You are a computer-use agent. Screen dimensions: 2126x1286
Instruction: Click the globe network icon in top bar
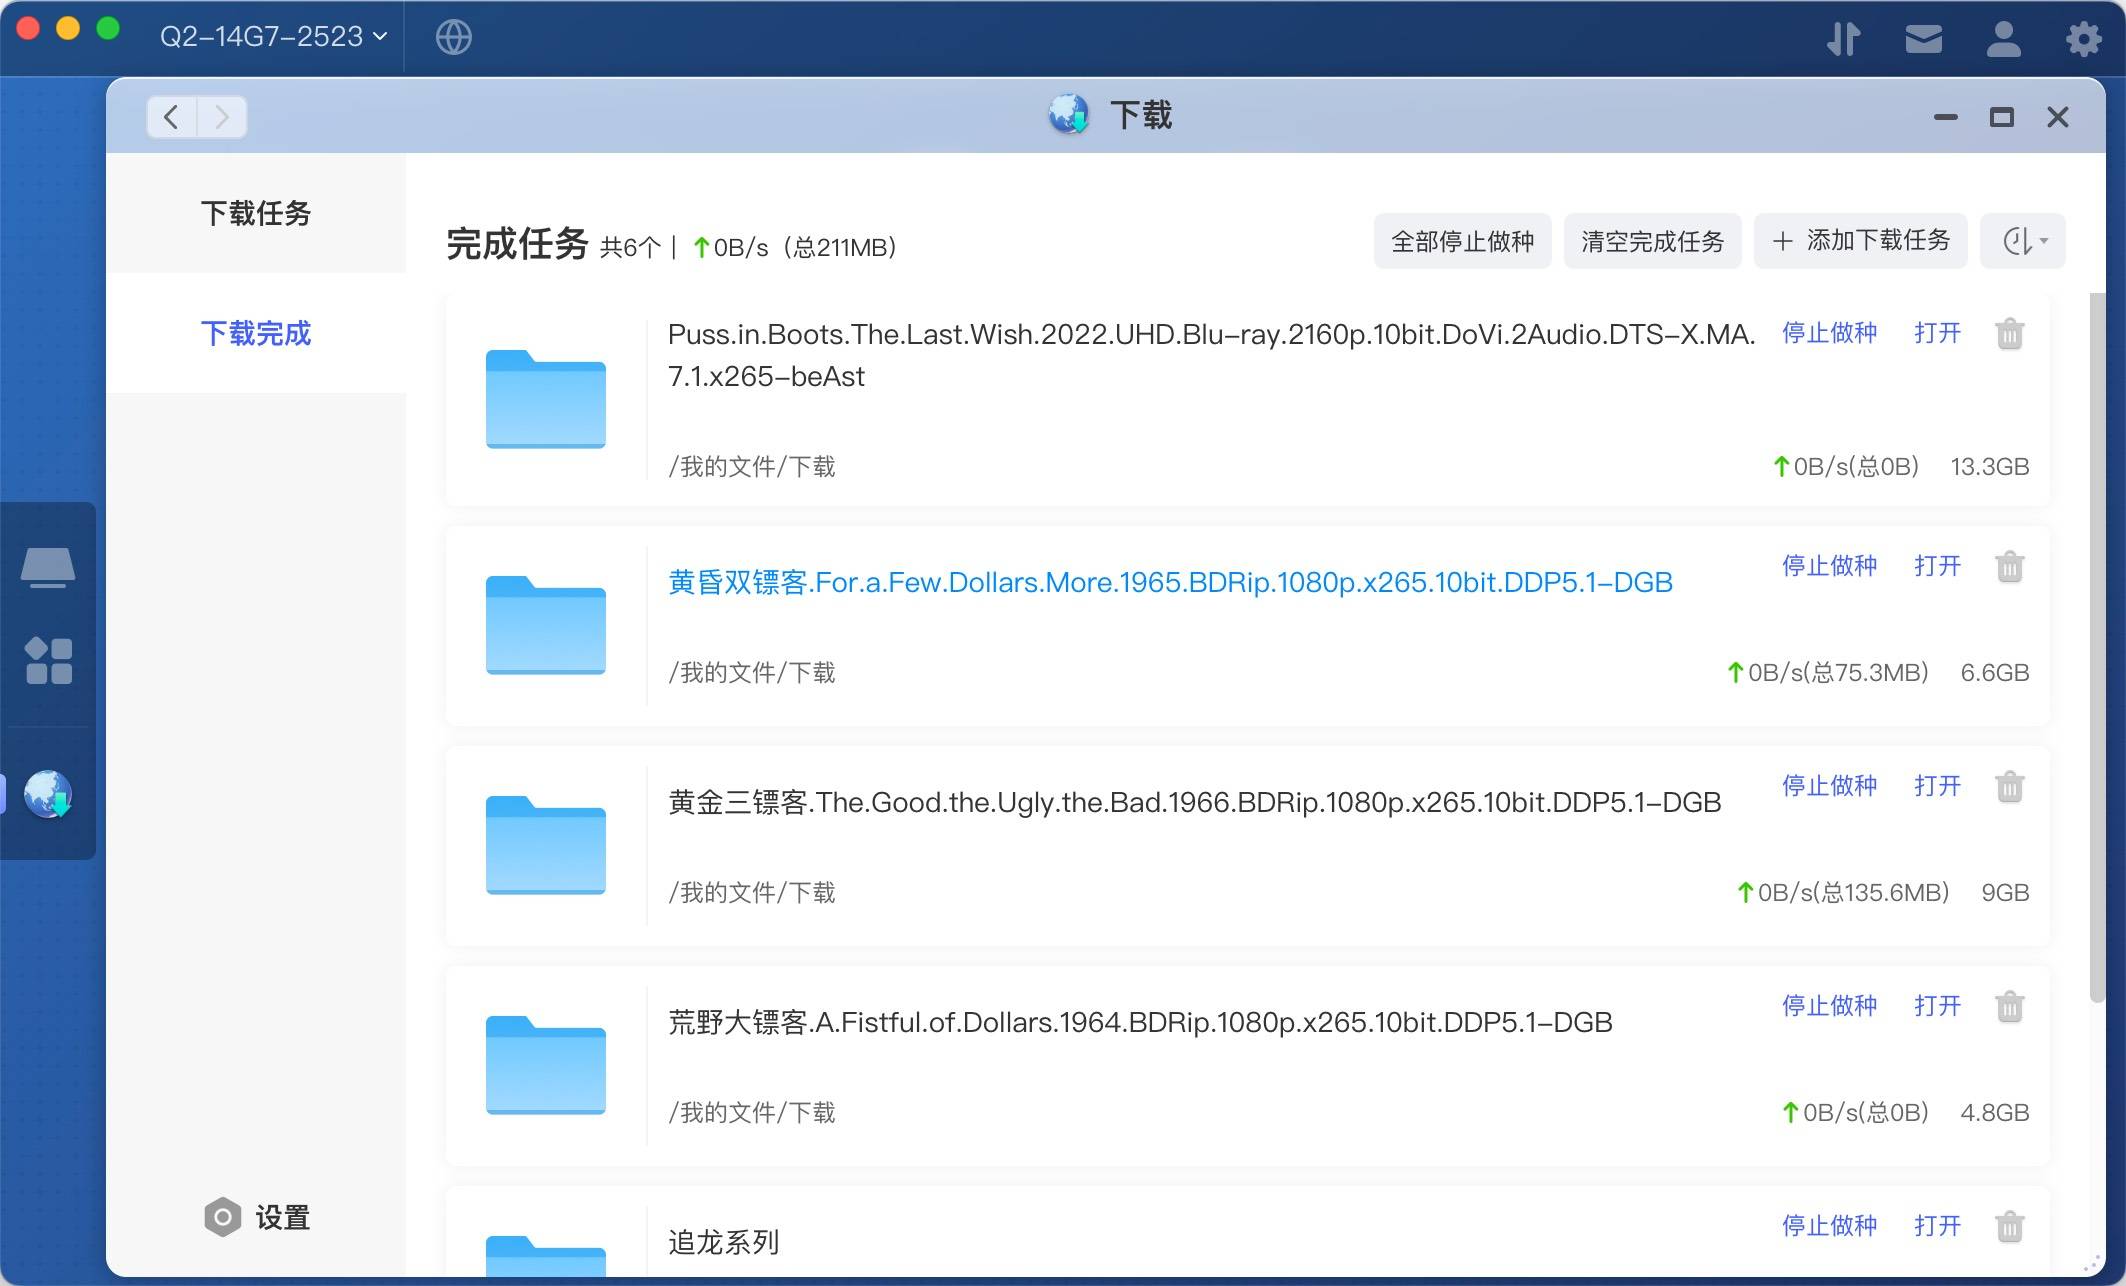click(453, 37)
